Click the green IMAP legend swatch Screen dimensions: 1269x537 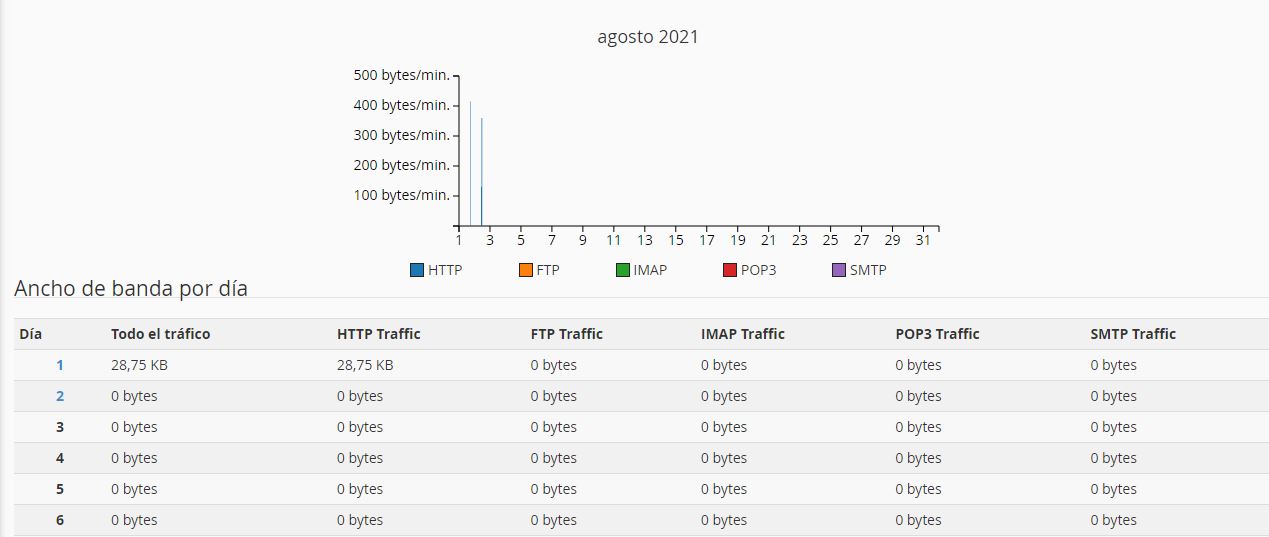[x=622, y=270]
